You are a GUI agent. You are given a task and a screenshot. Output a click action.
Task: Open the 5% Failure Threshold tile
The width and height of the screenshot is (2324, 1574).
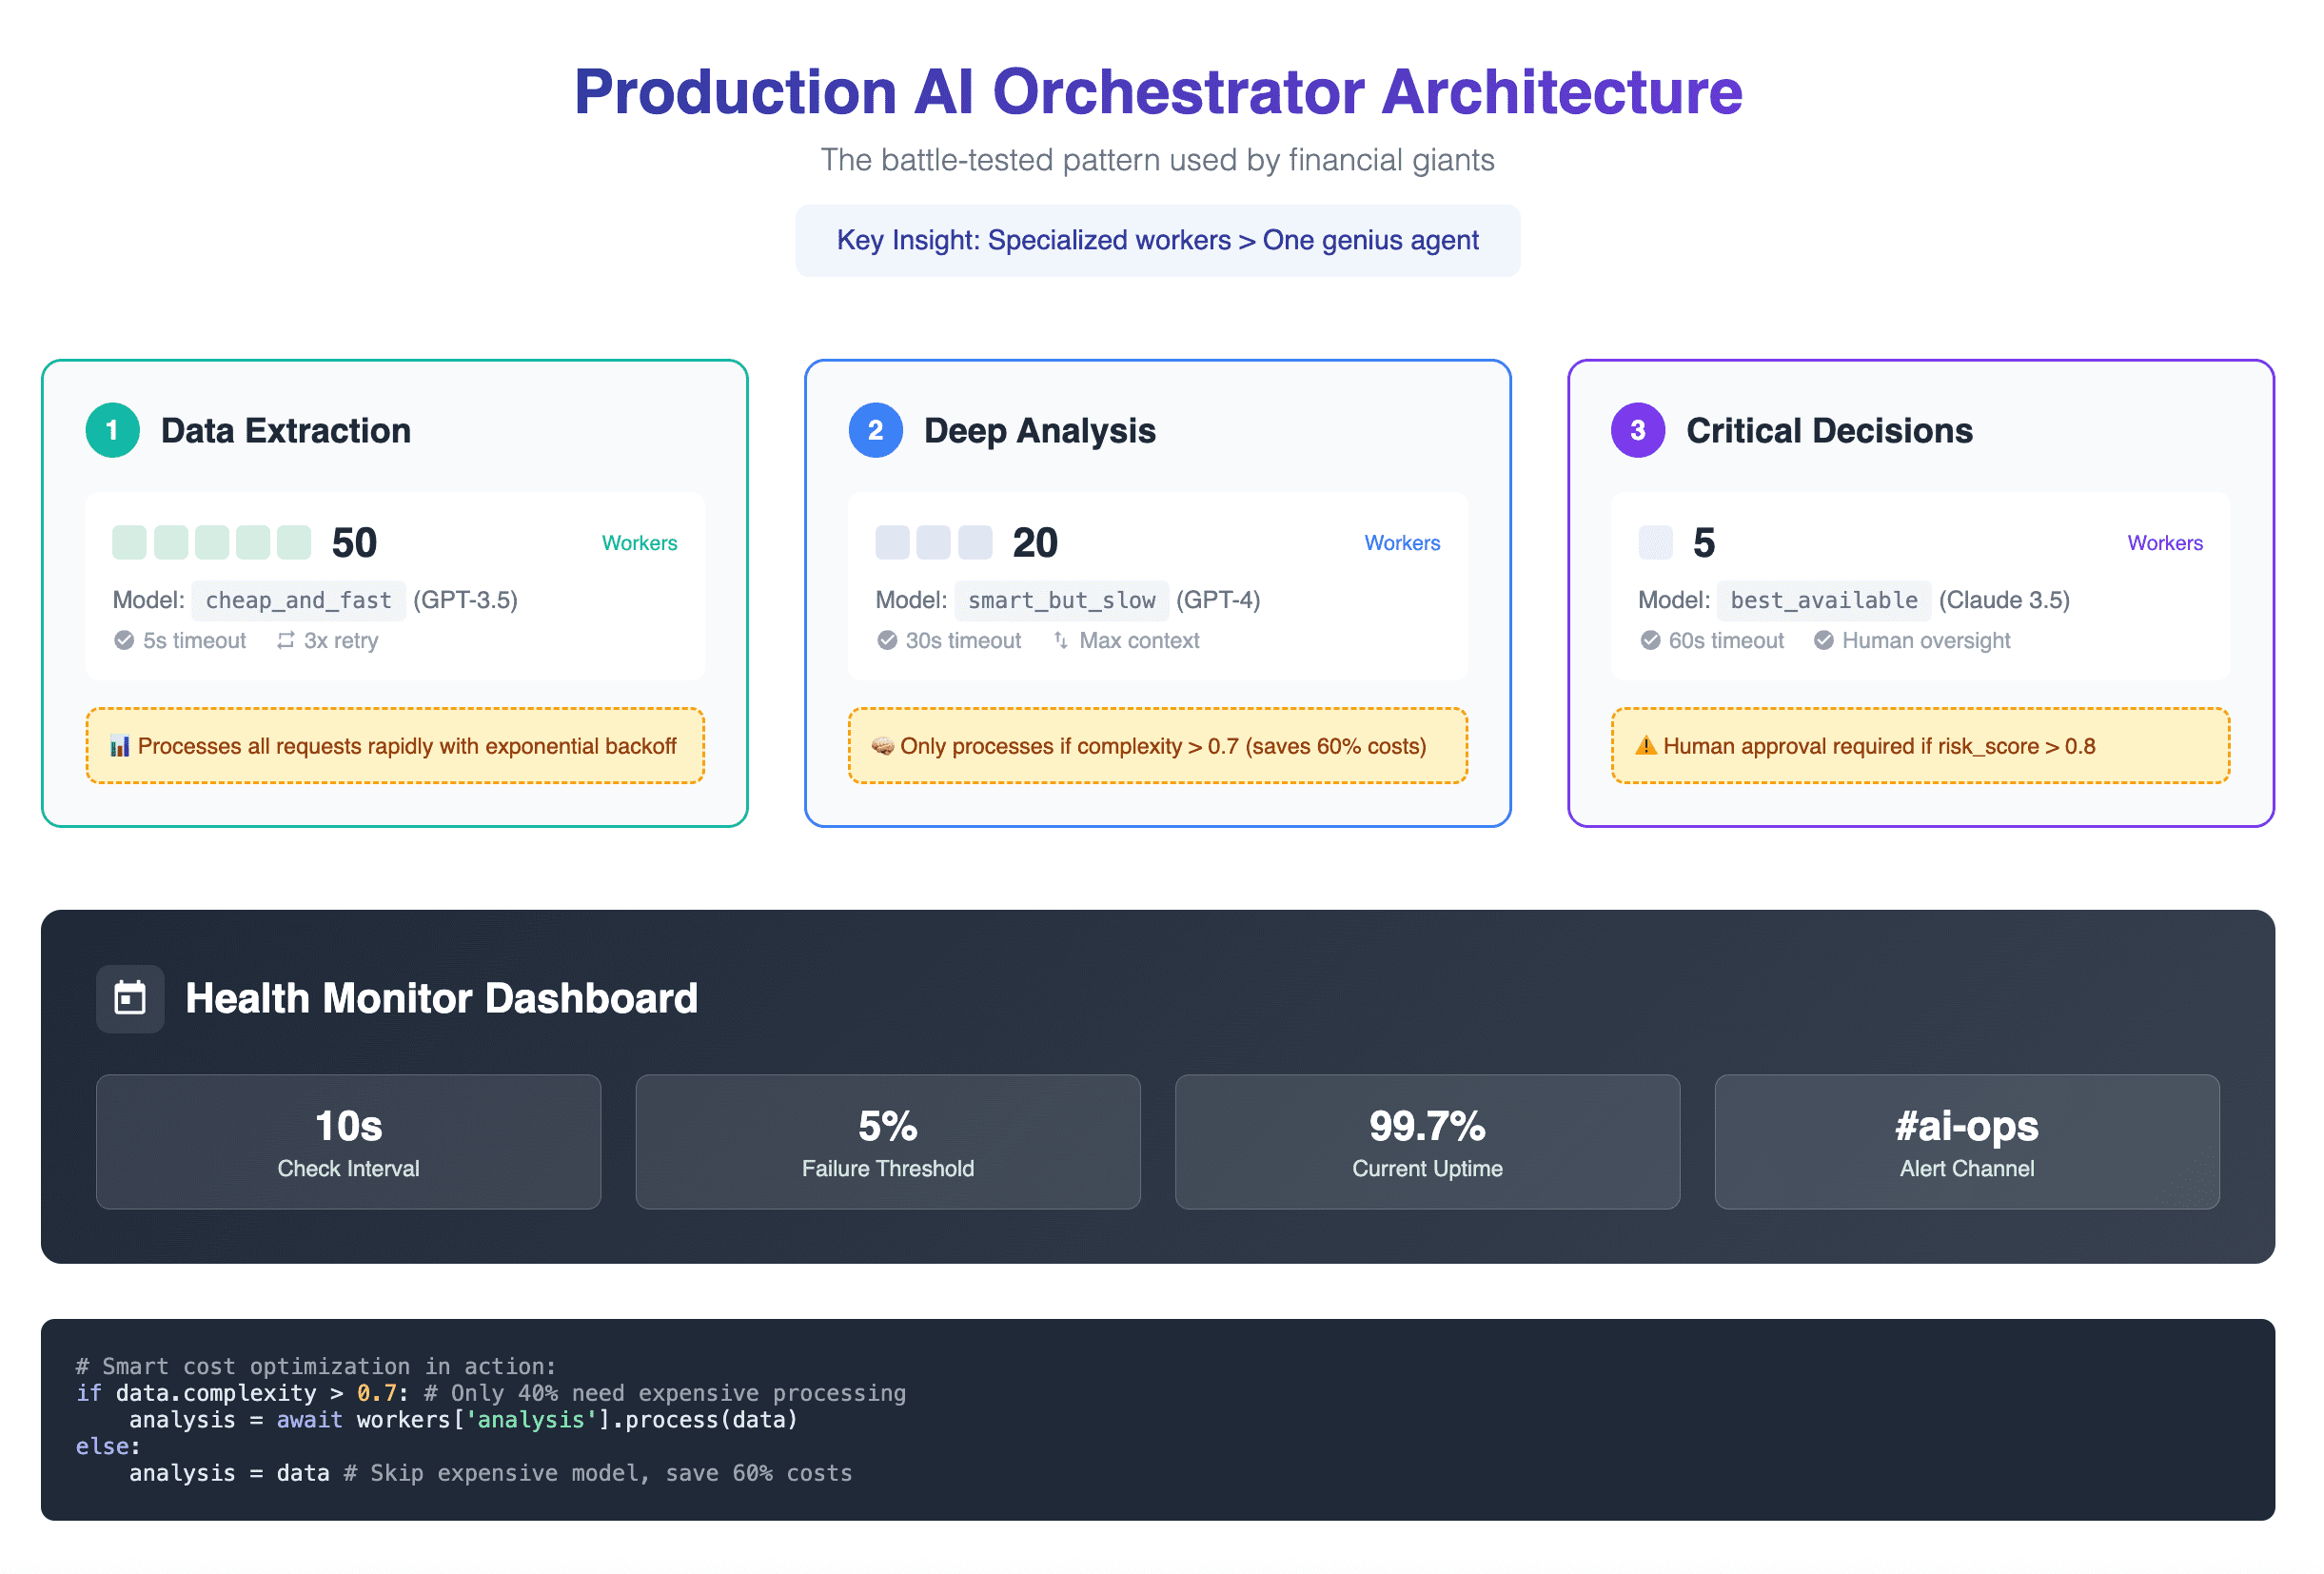click(889, 1143)
